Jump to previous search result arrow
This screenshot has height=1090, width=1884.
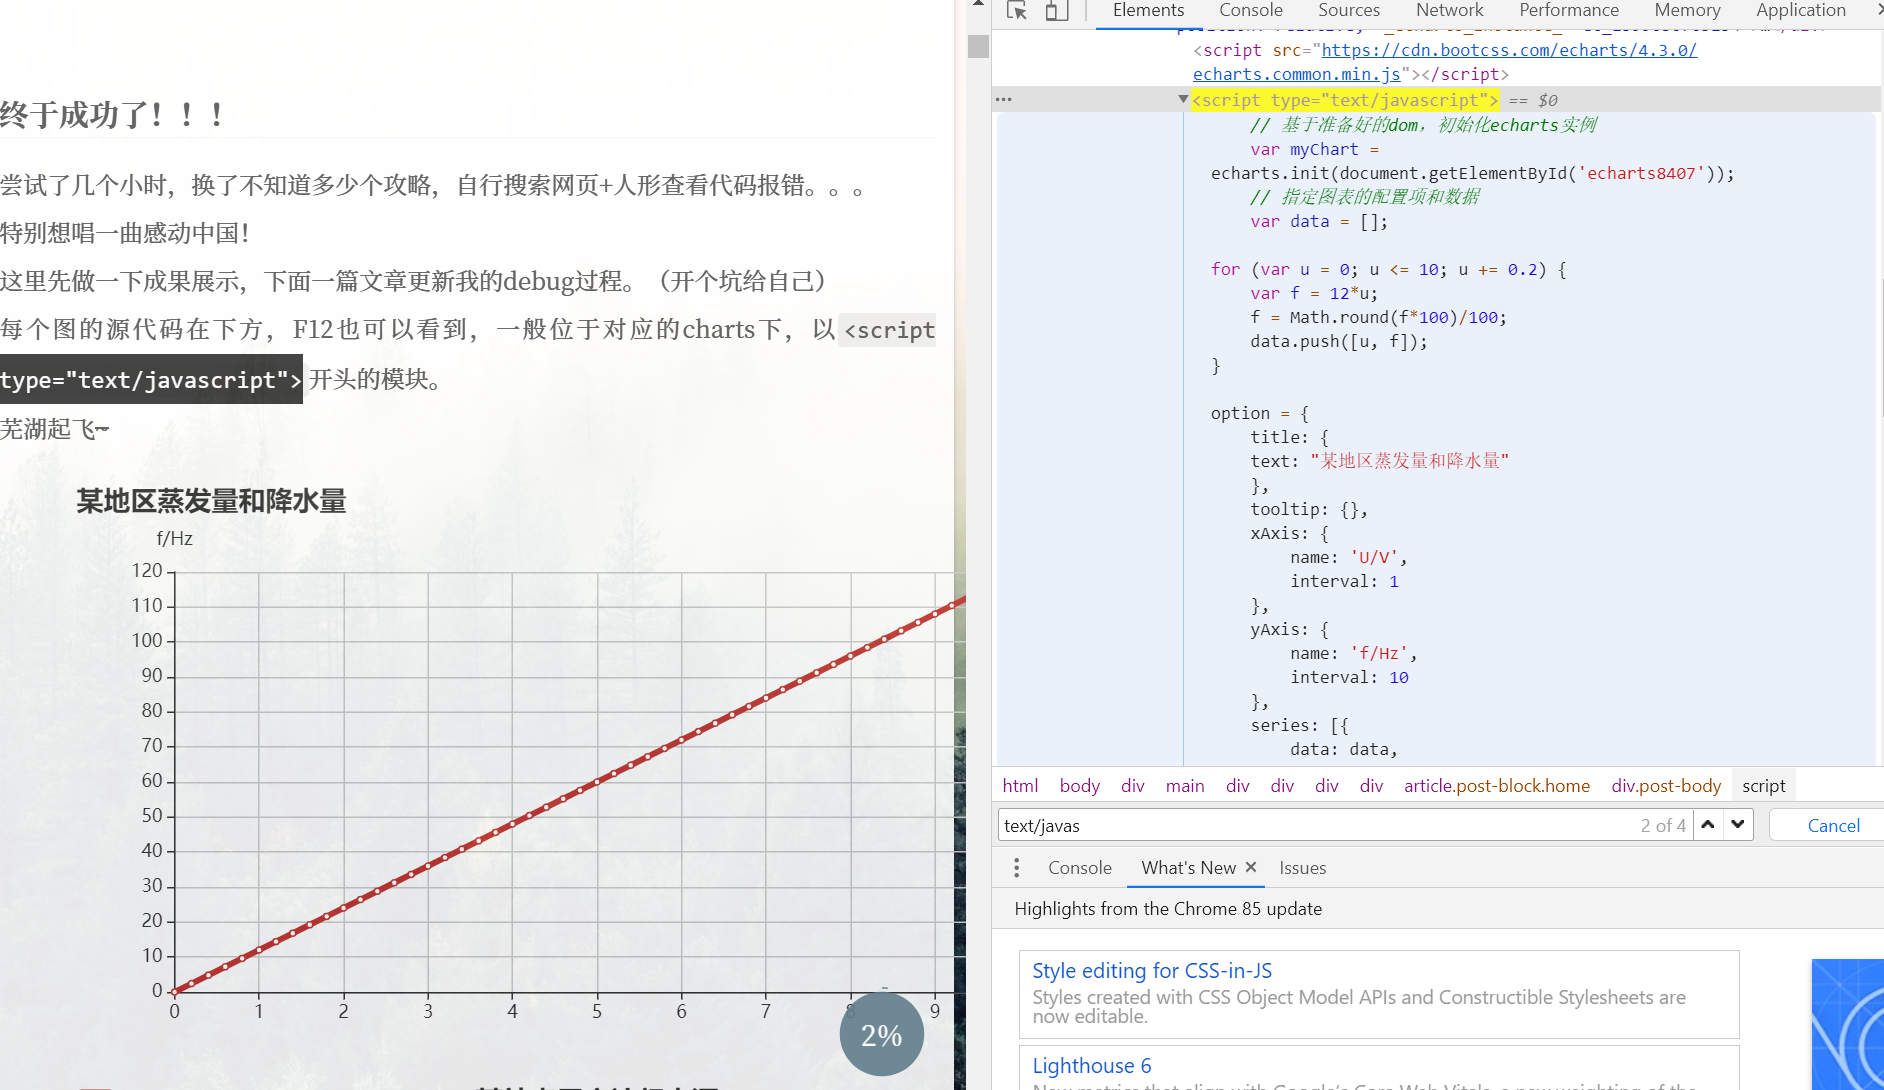1708,825
